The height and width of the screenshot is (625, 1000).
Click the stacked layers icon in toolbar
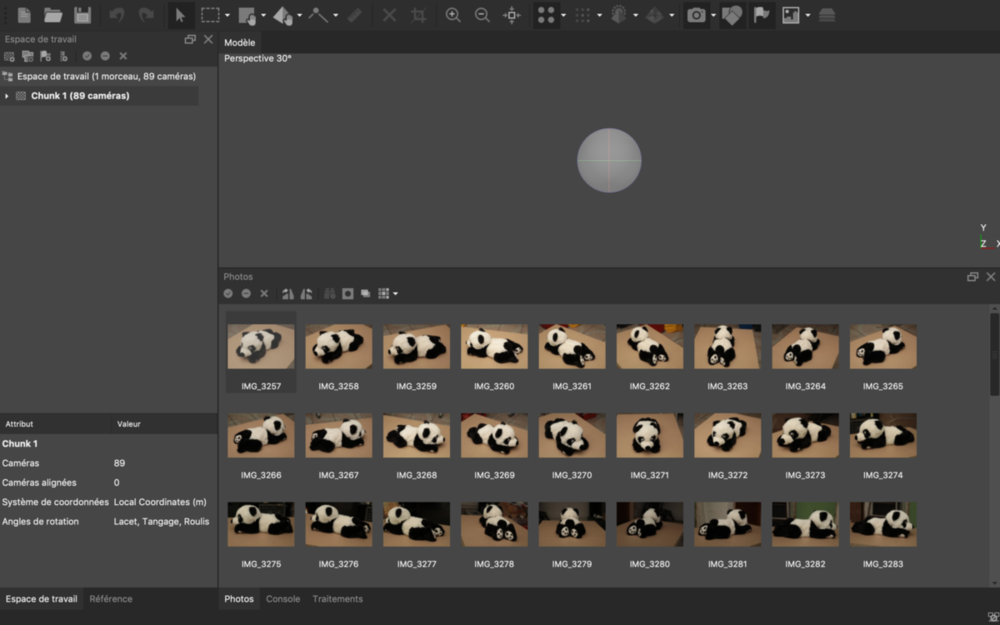click(x=827, y=15)
